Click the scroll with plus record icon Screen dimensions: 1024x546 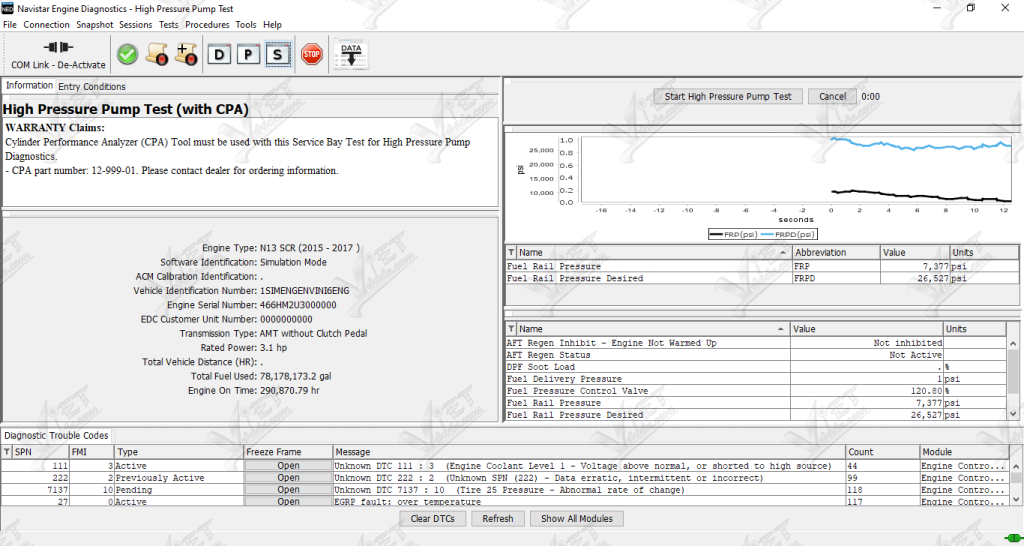pyautogui.click(x=186, y=54)
